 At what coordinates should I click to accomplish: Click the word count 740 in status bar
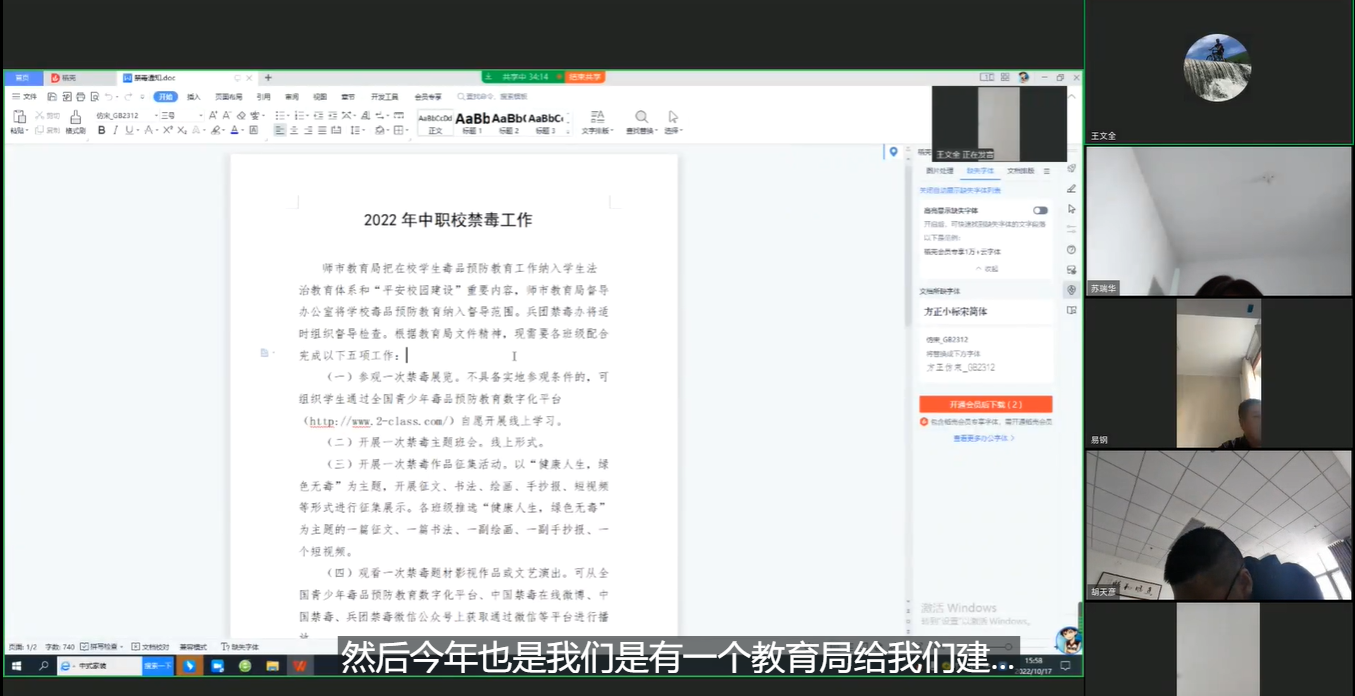(x=60, y=647)
